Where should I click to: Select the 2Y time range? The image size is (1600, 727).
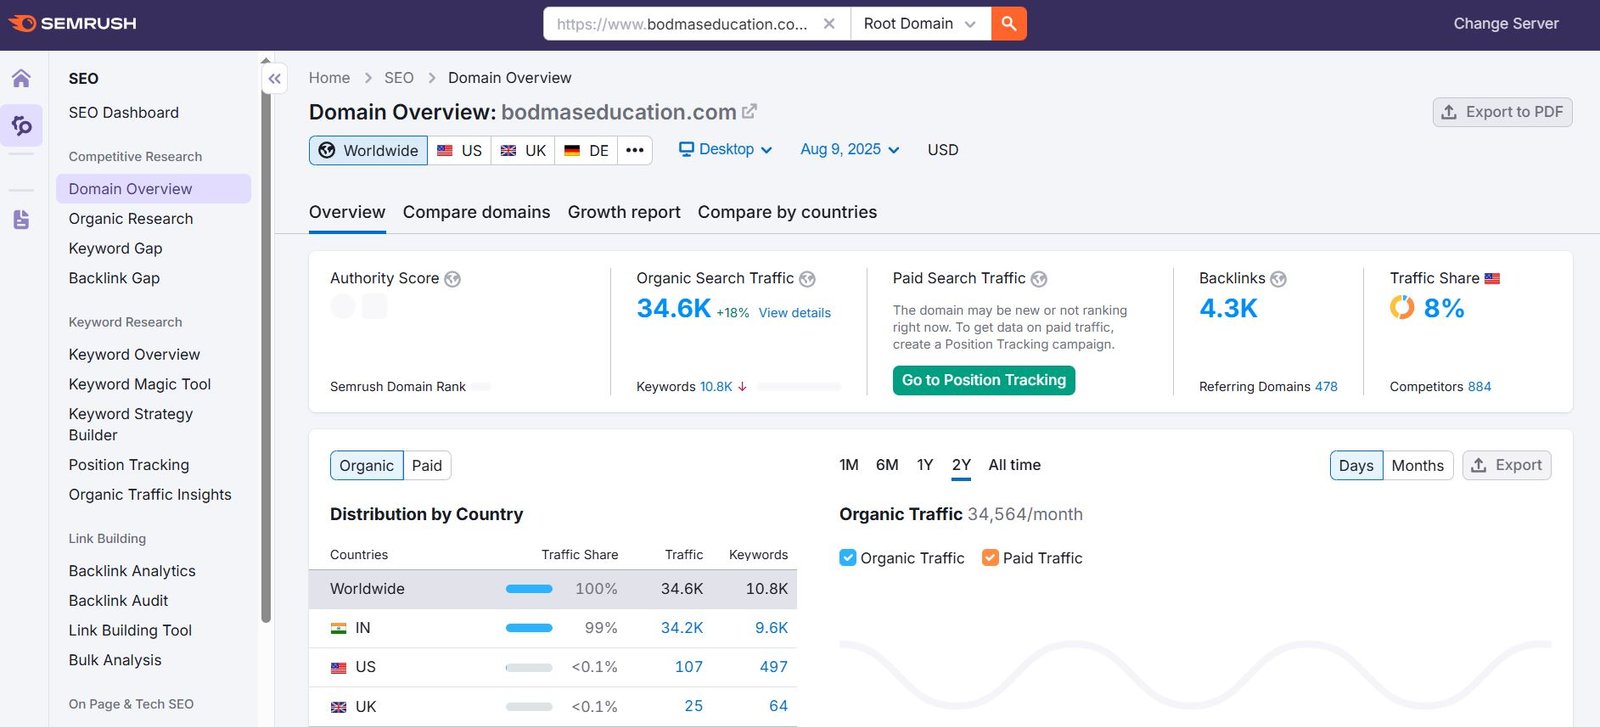961,465
